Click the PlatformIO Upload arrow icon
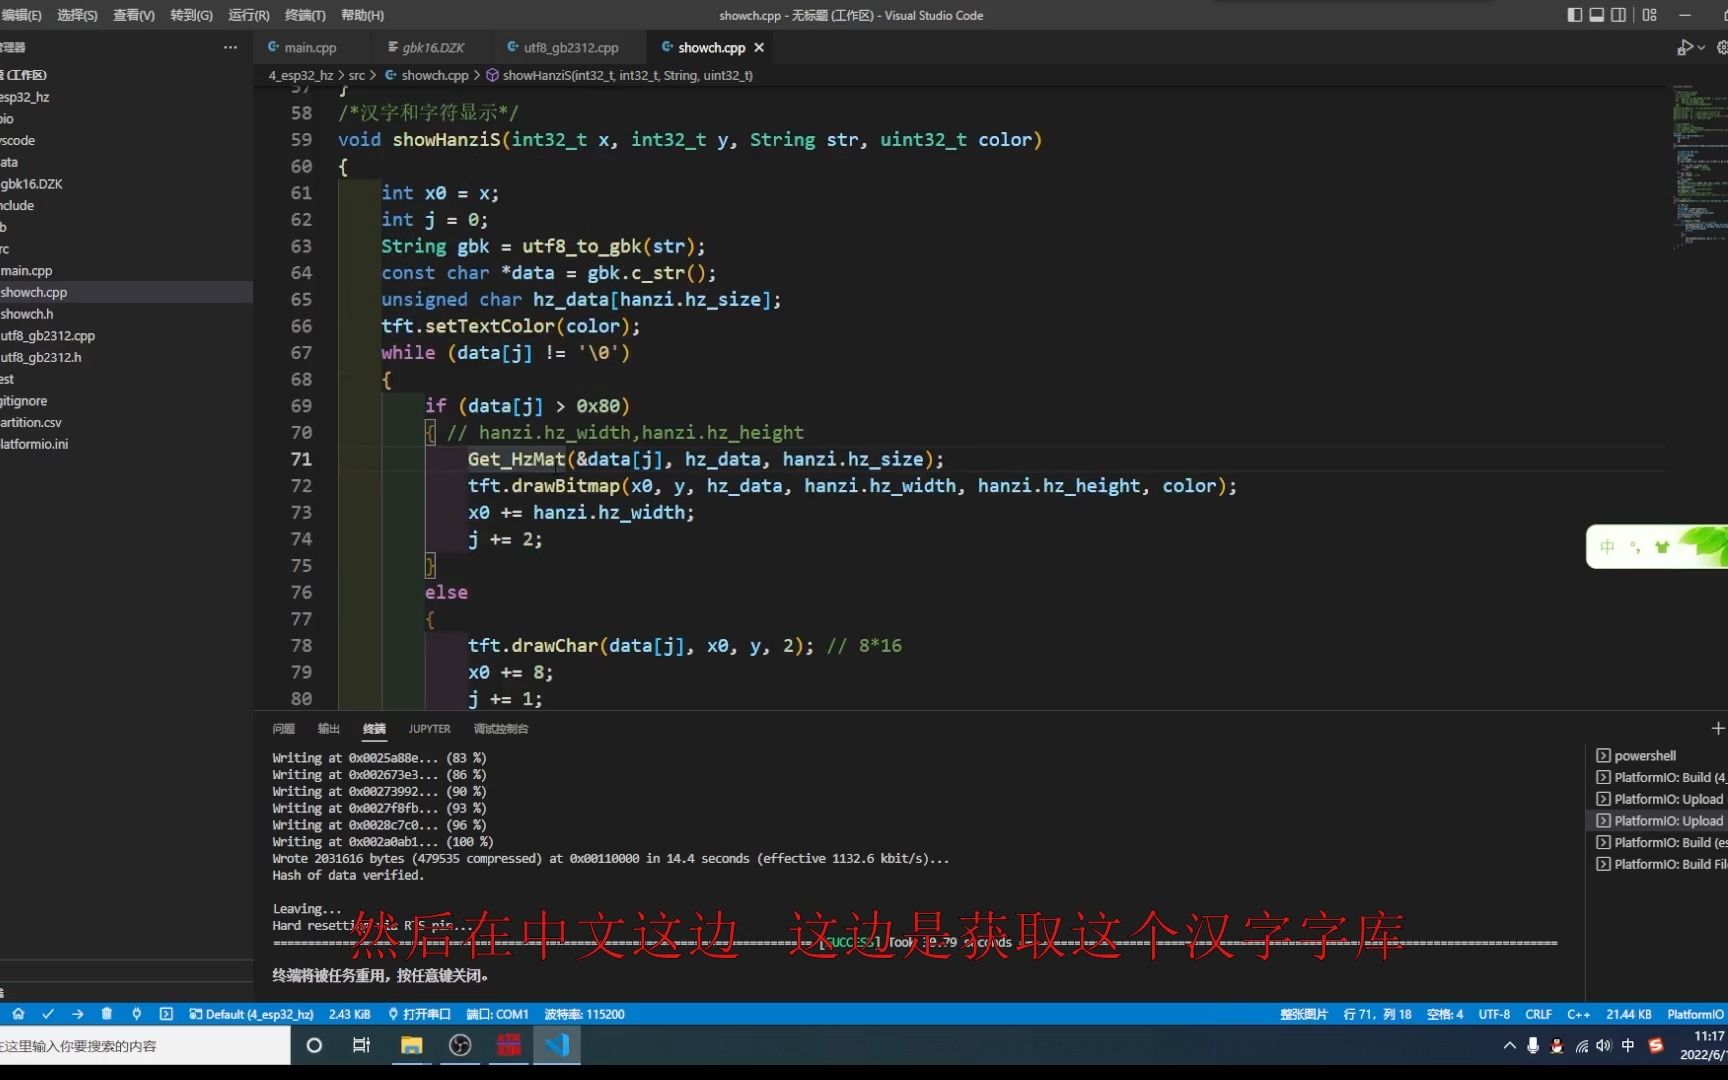Screen dimensions: 1728x1080 (78, 1014)
